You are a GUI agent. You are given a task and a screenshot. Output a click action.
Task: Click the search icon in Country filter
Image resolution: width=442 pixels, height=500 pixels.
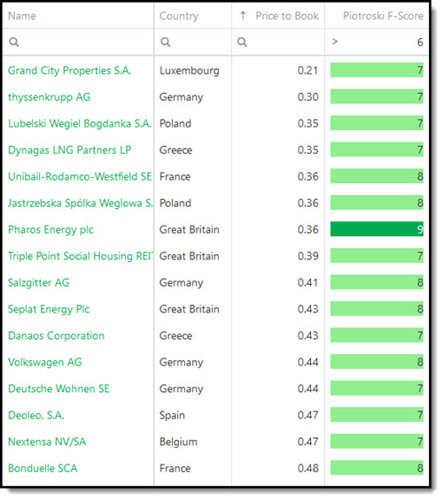(165, 42)
